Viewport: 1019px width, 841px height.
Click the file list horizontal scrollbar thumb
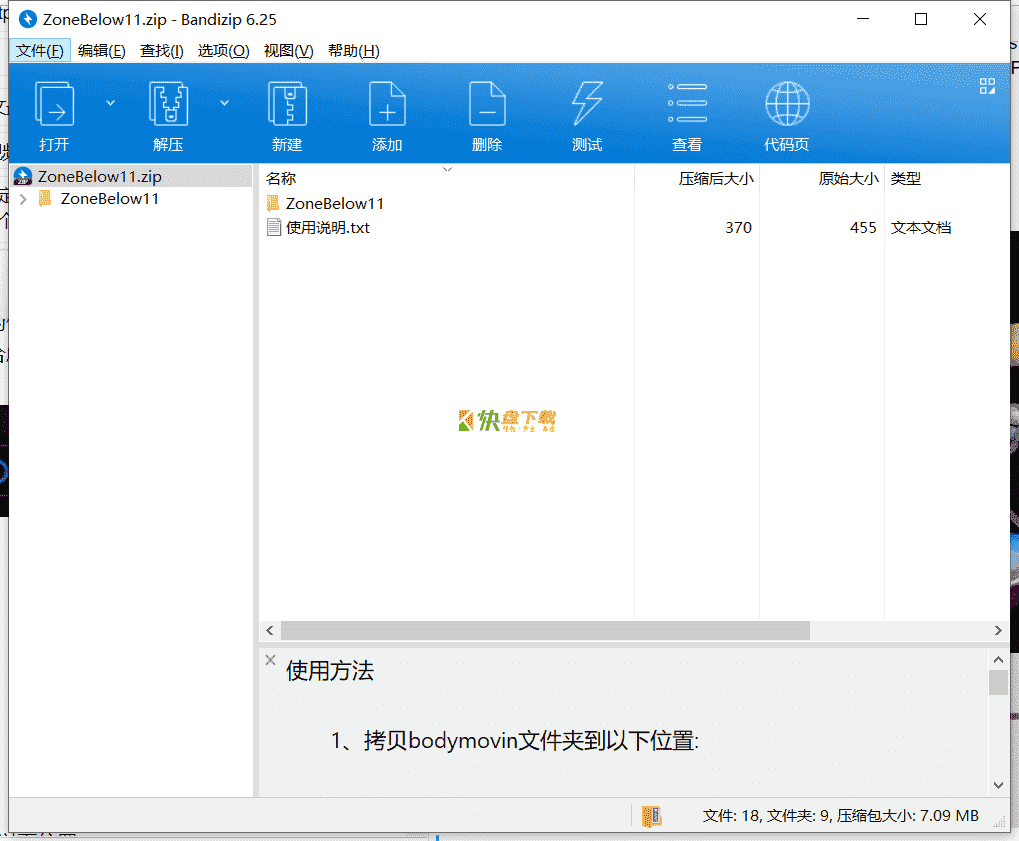click(545, 630)
